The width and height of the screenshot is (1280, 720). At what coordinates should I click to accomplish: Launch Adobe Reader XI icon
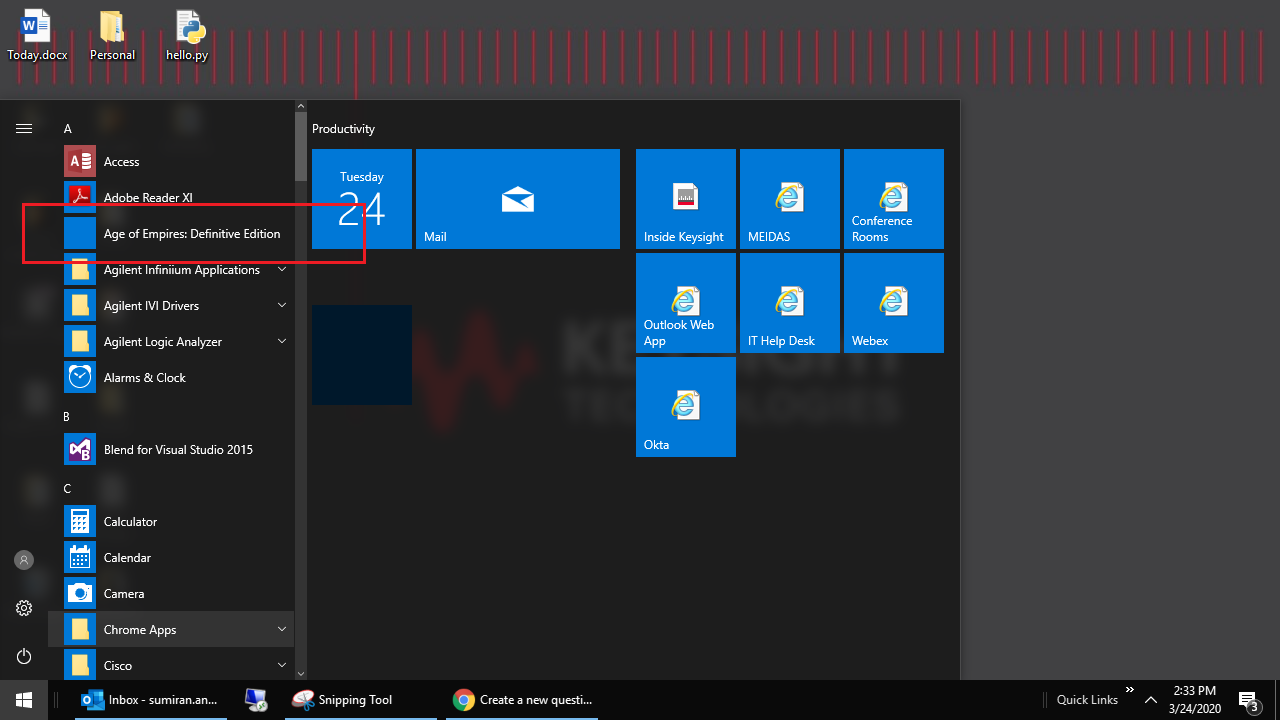tap(80, 198)
